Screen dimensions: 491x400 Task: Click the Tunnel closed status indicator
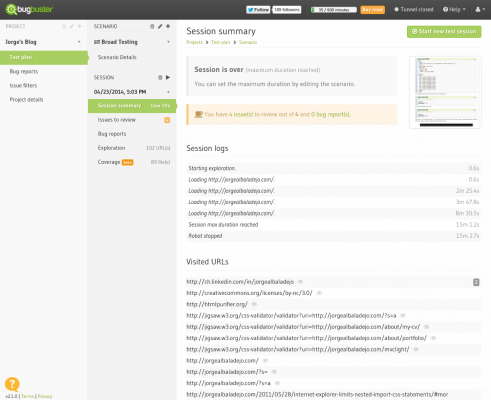coord(414,10)
